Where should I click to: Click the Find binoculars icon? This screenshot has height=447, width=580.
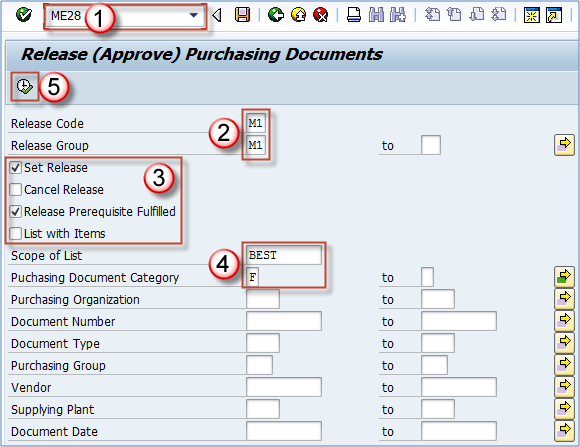[376, 15]
